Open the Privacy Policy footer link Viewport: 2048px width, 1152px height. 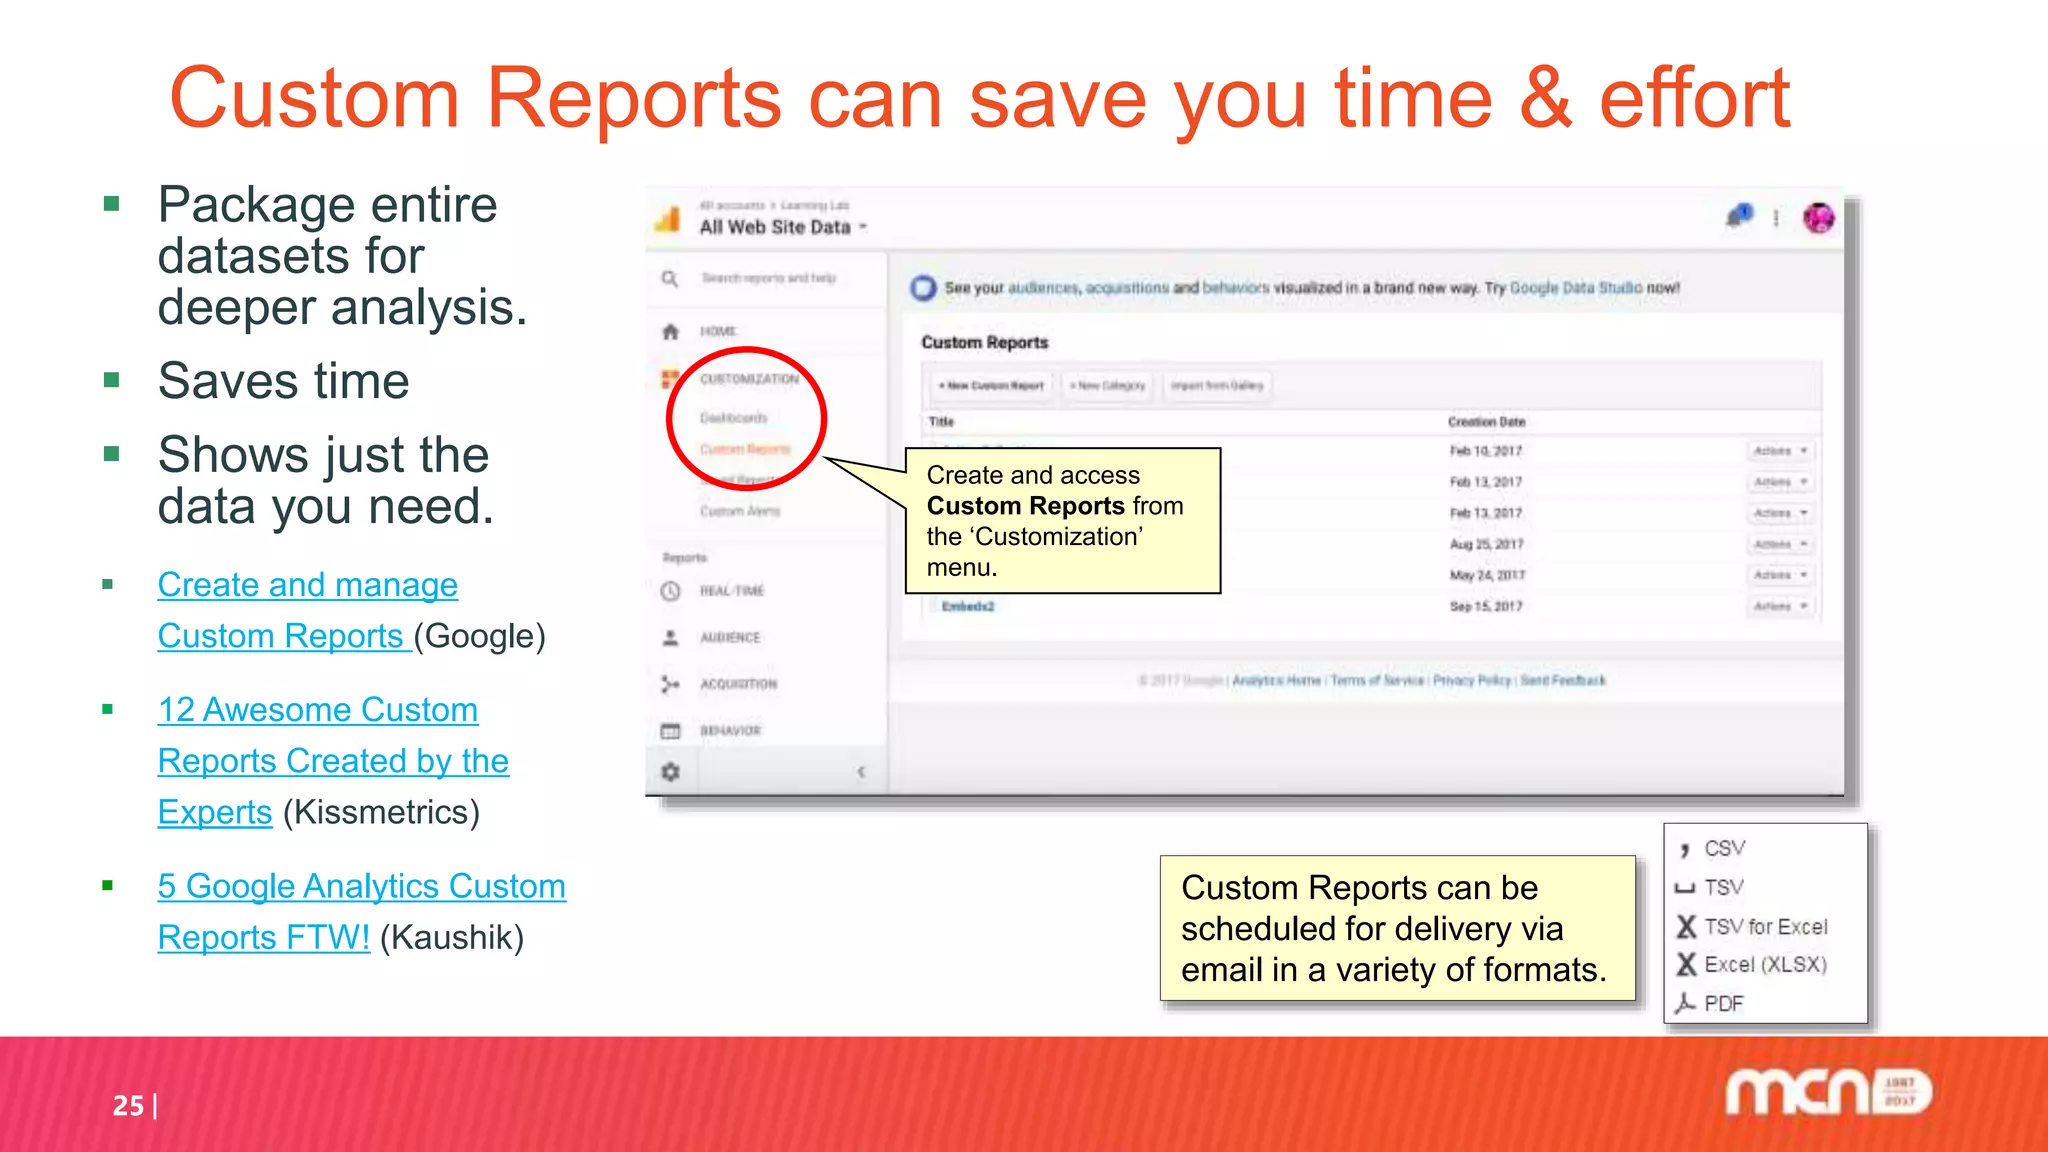[x=1472, y=680]
